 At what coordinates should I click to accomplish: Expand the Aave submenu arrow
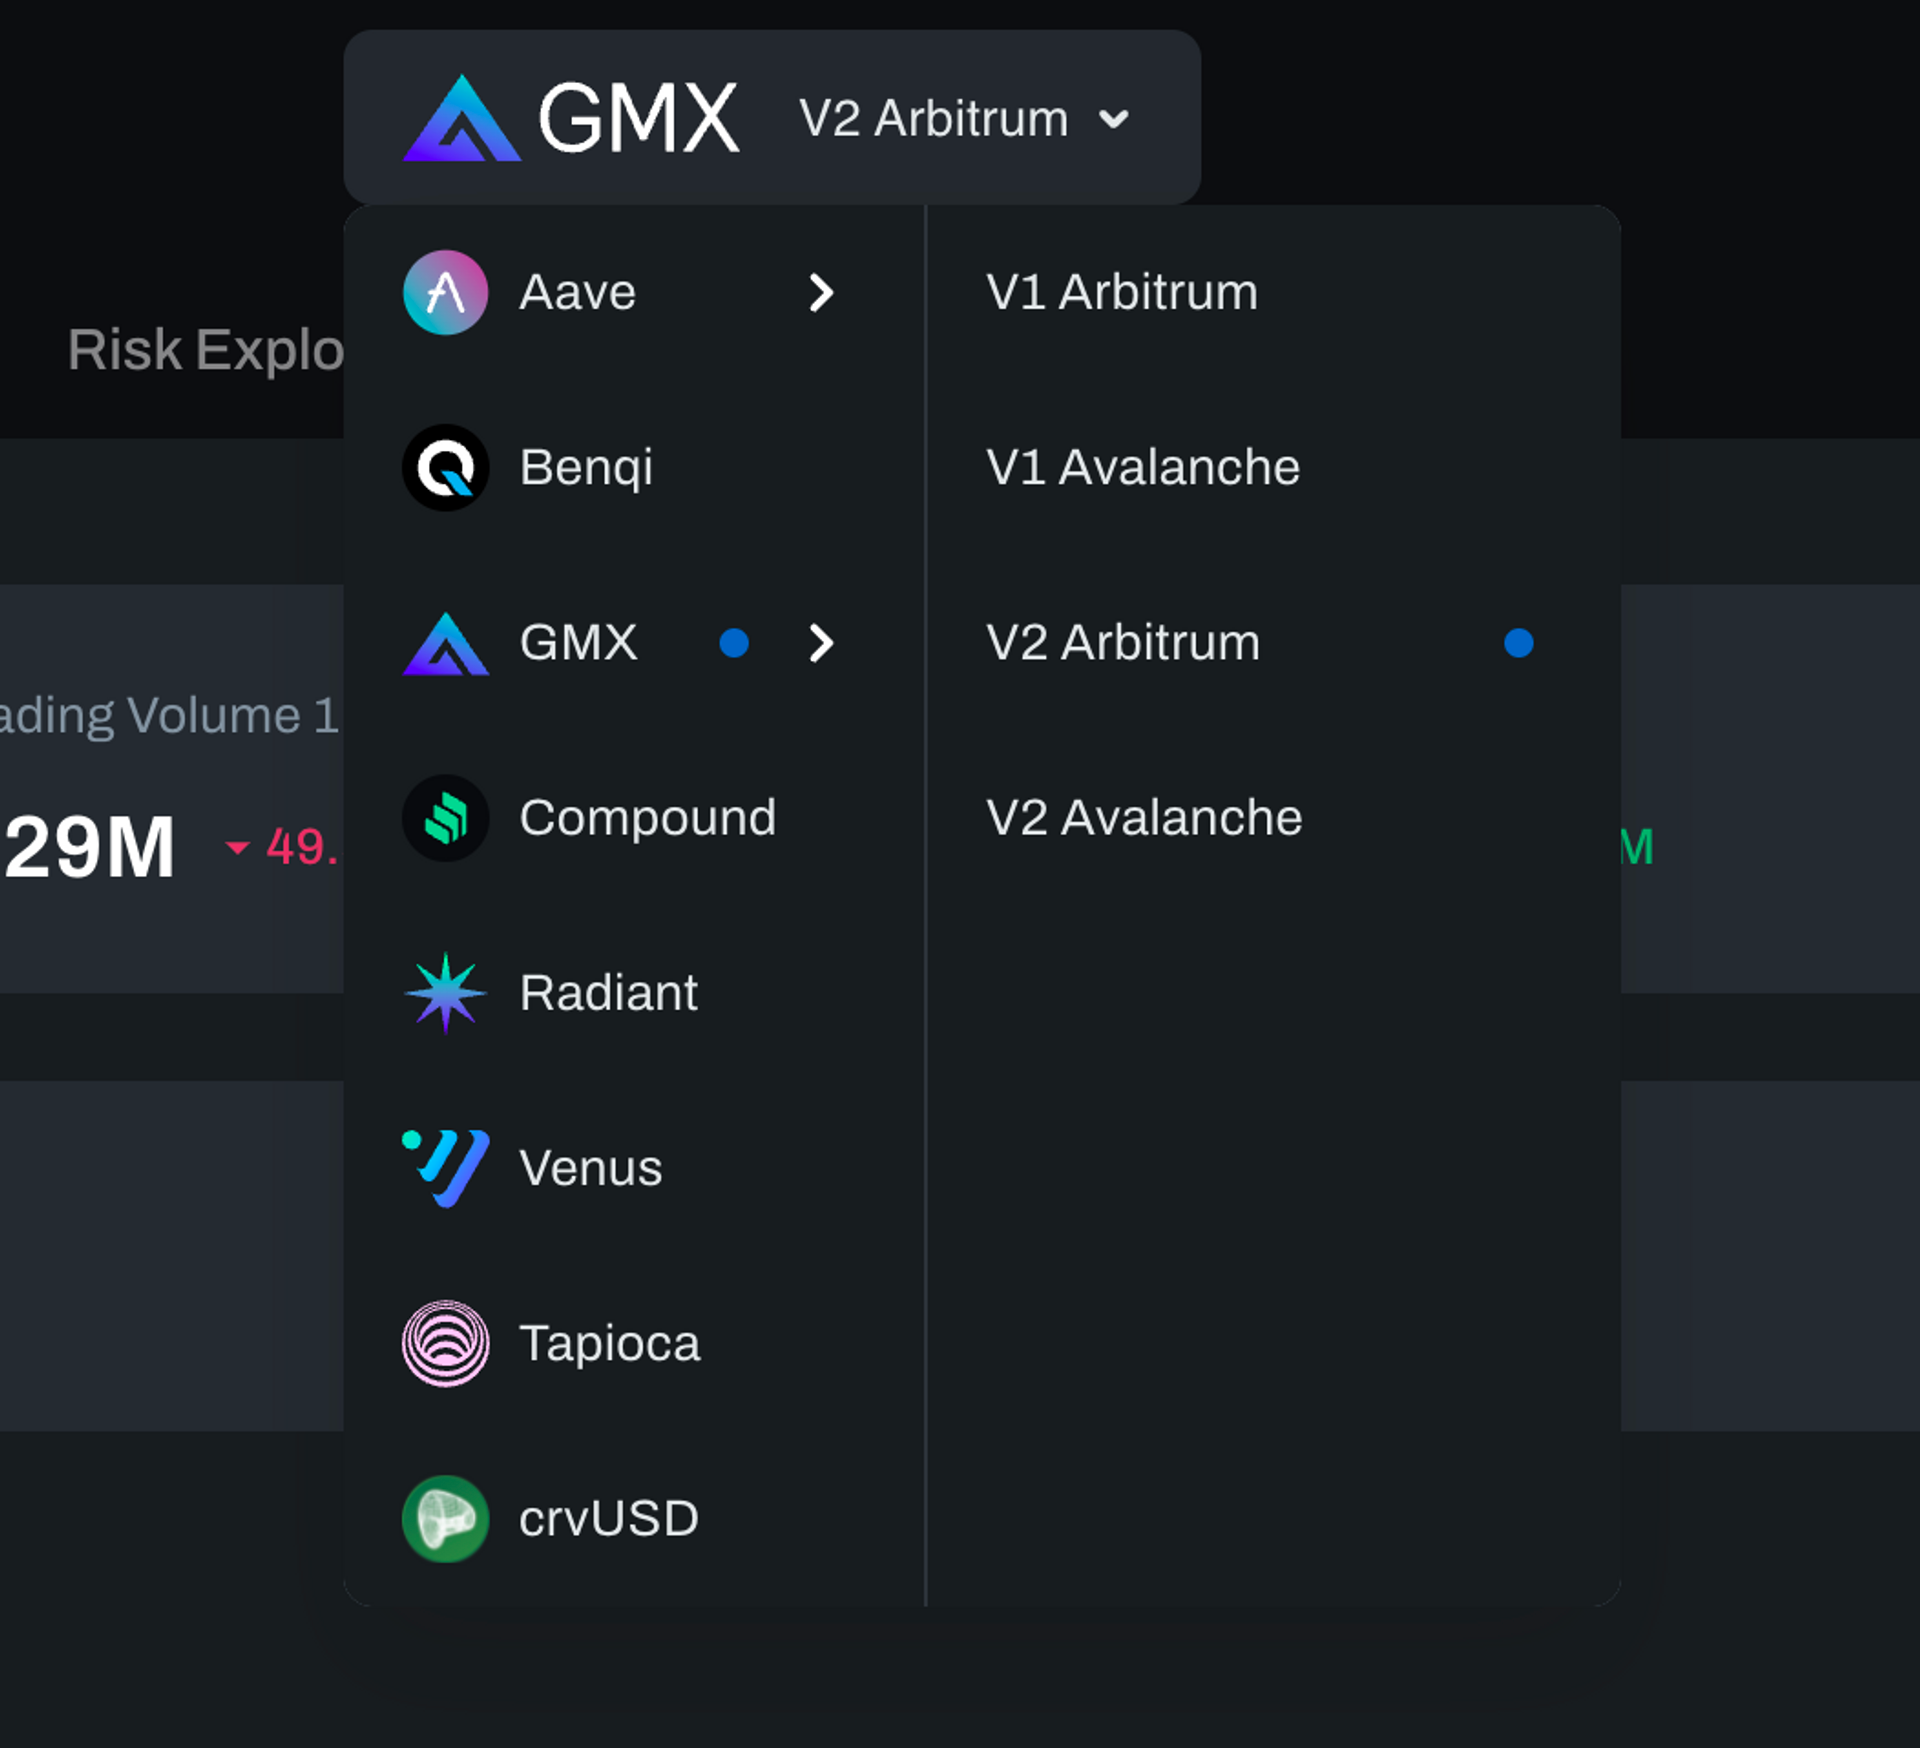point(821,293)
